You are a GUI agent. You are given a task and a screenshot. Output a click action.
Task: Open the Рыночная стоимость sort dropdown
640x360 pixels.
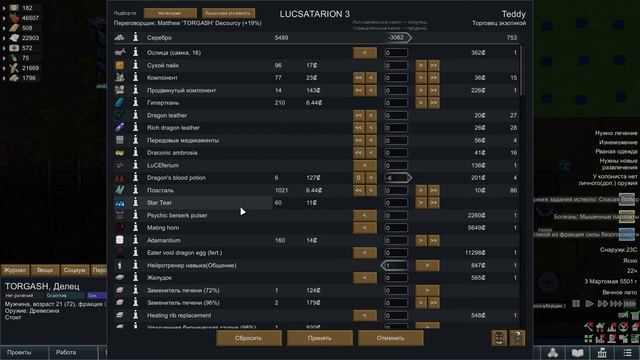[x=228, y=13]
